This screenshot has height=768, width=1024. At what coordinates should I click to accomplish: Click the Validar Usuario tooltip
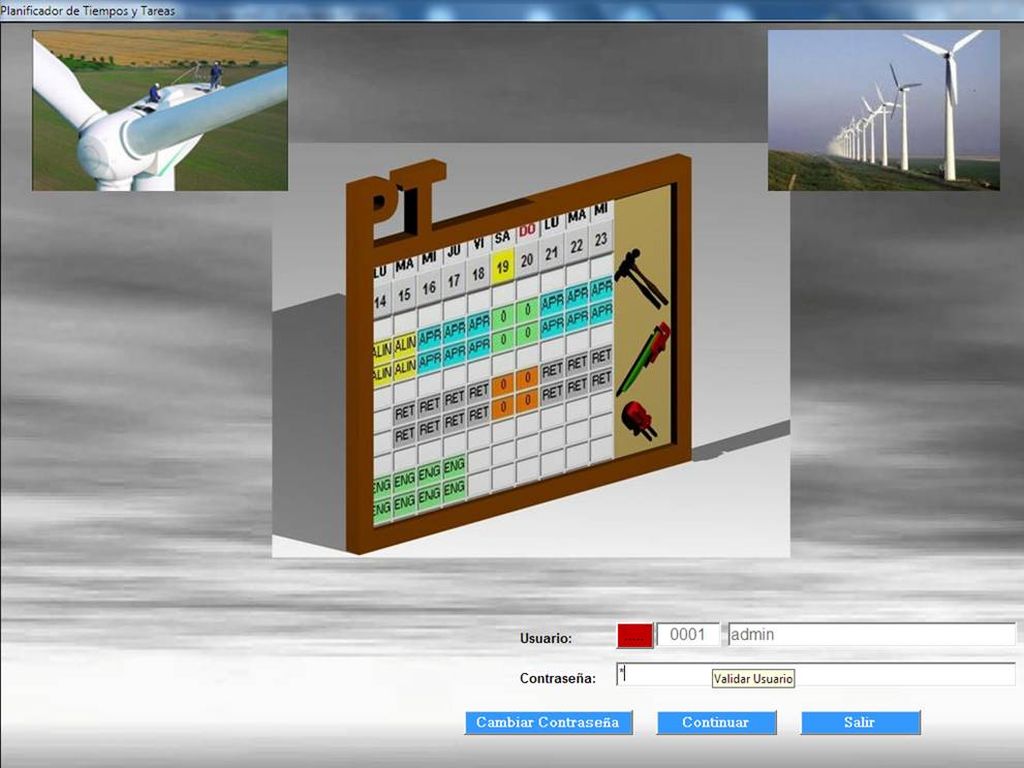point(753,679)
